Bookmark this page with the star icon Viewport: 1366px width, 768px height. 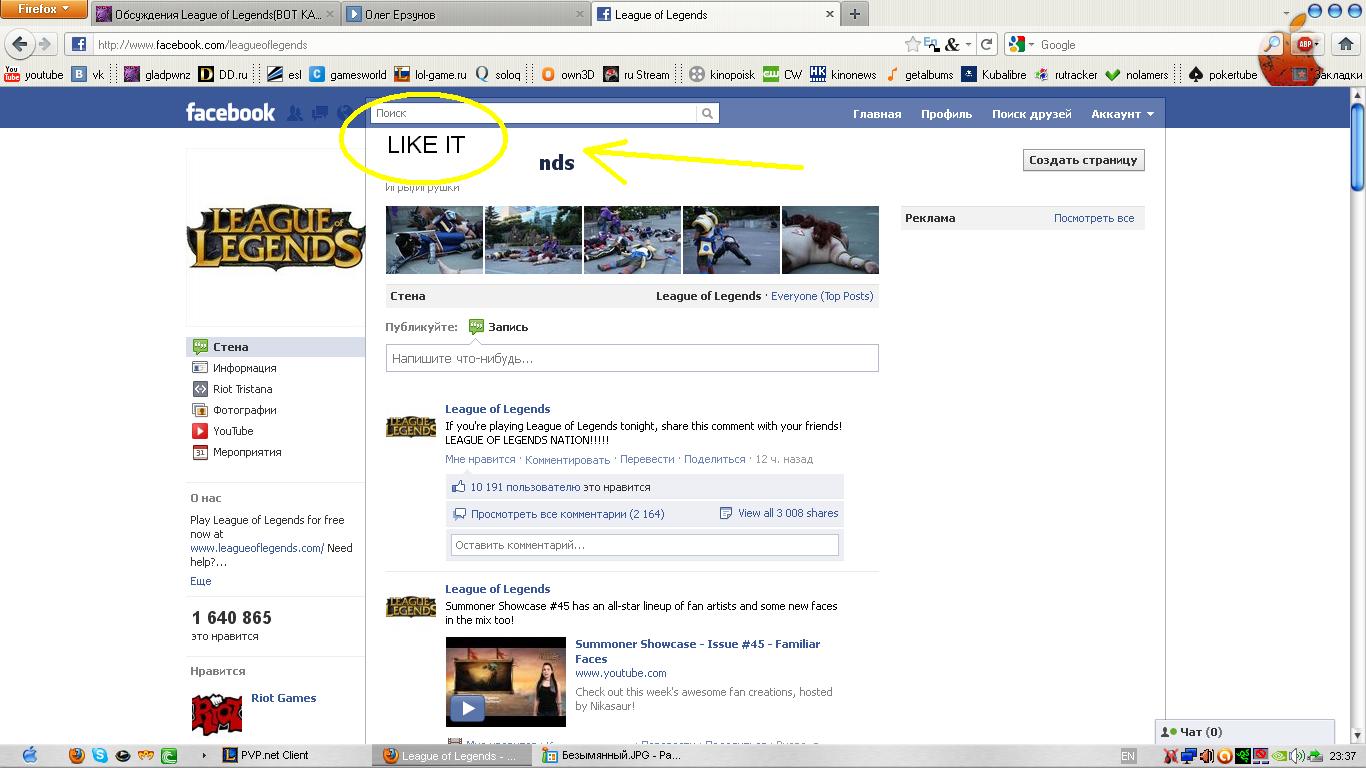coord(912,44)
